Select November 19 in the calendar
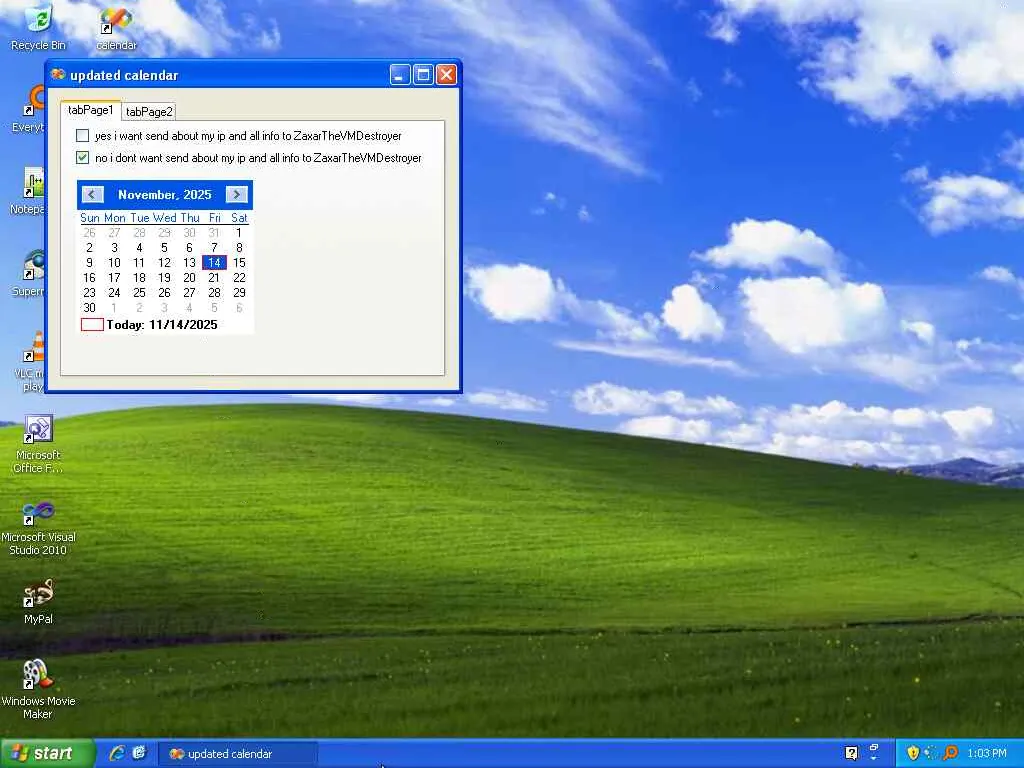 [164, 278]
